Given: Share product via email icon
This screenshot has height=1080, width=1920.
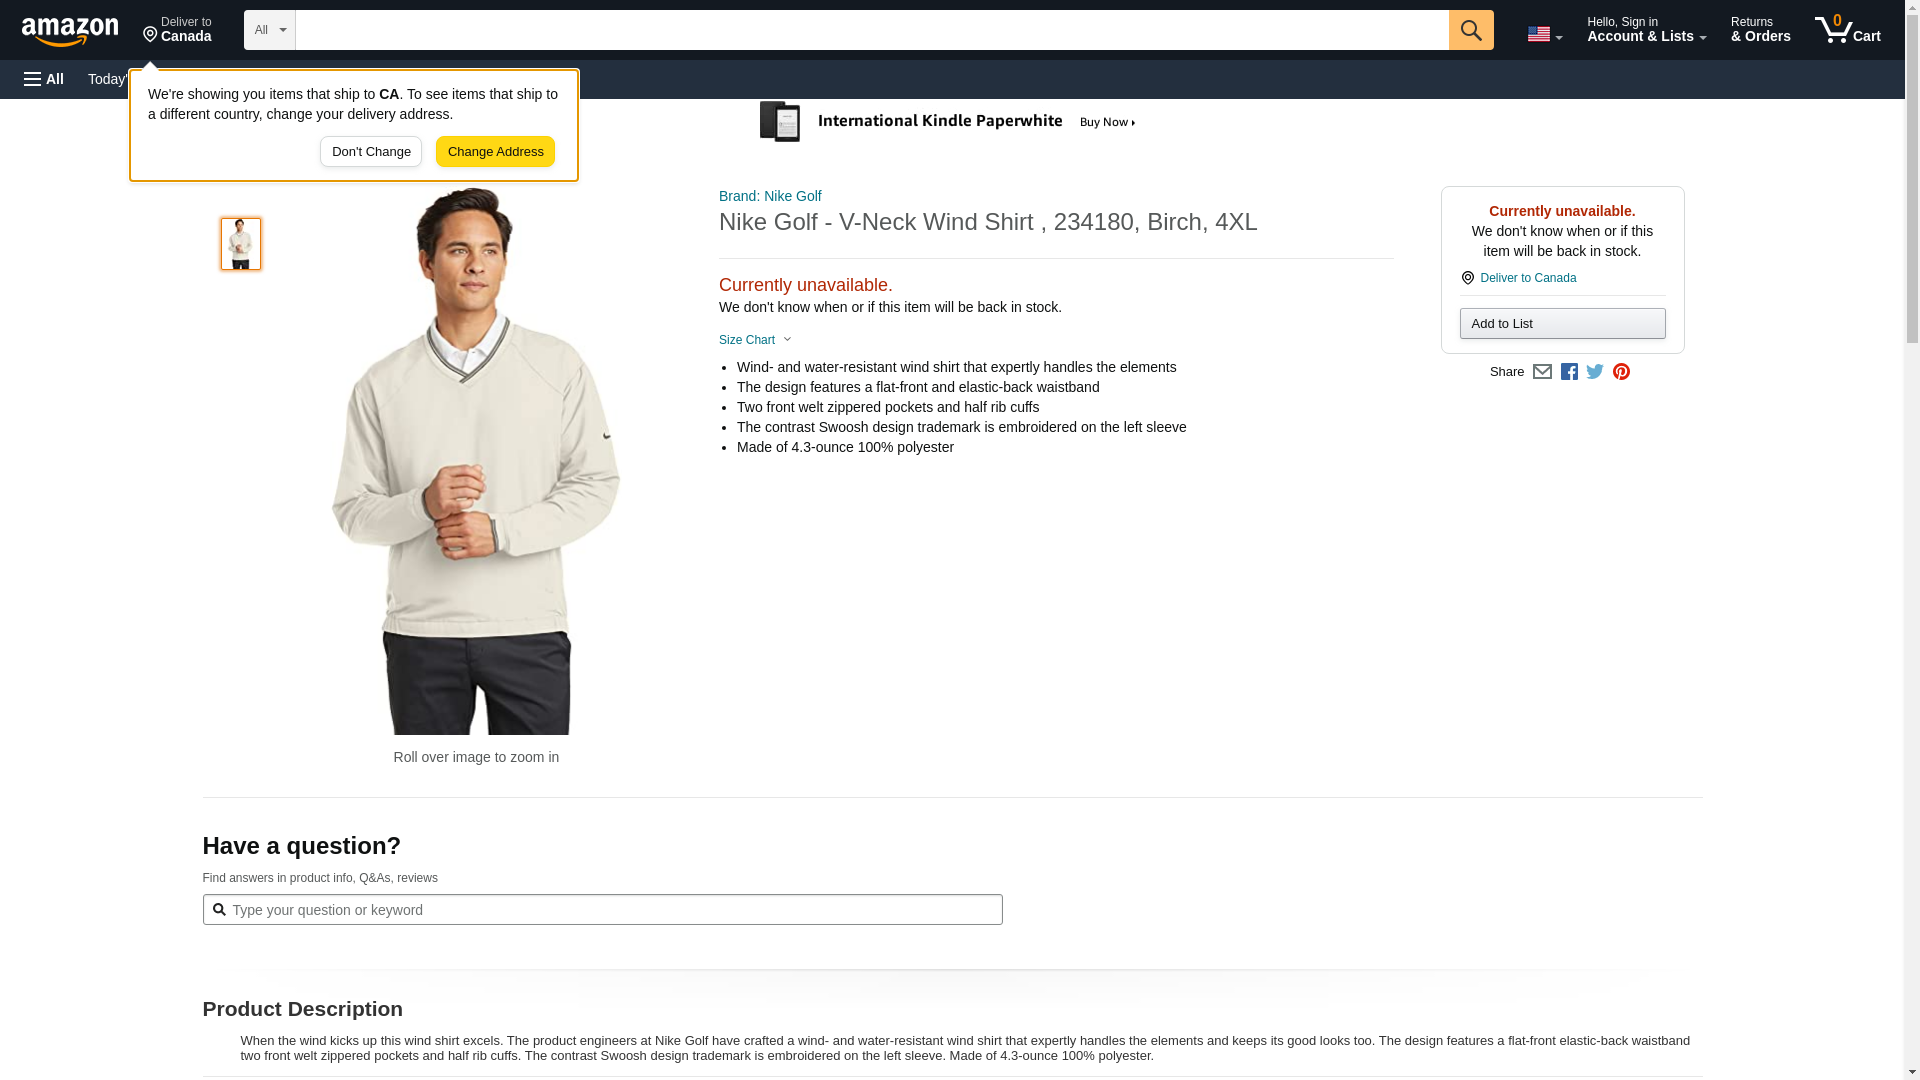Looking at the screenshot, I should click(1542, 372).
